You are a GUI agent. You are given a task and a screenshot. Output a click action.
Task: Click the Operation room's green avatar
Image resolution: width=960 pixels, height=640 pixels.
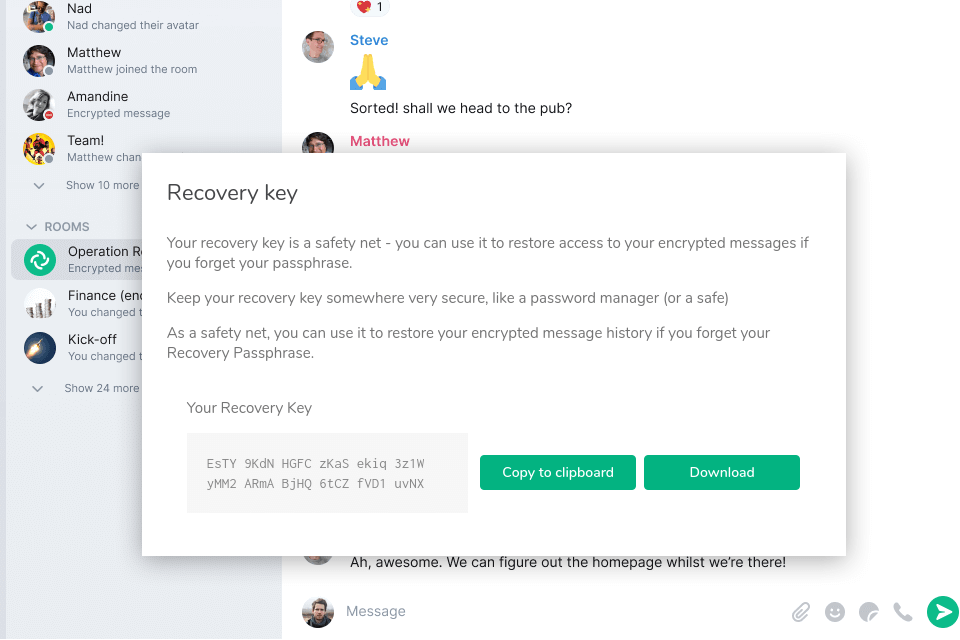click(x=38, y=260)
